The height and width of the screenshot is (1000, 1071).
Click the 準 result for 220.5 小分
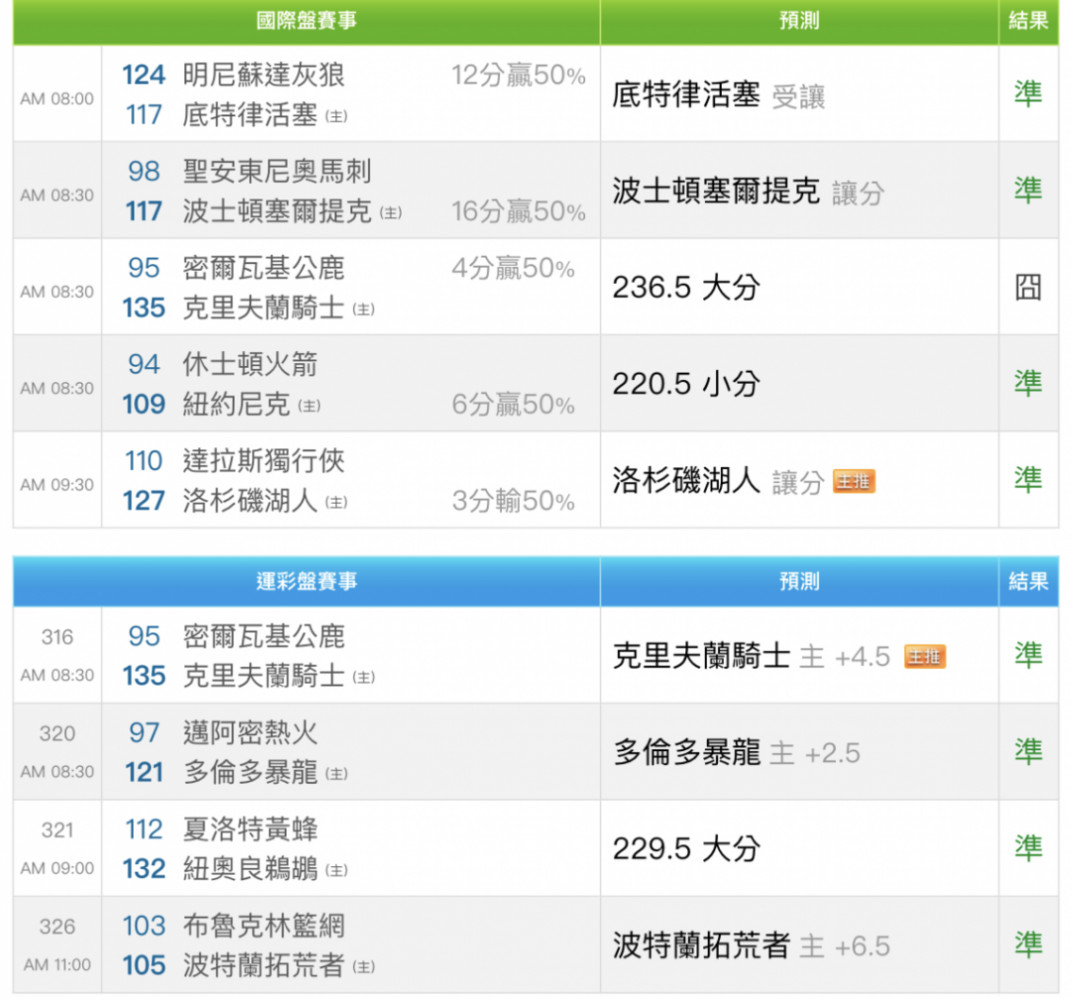pos(1028,383)
